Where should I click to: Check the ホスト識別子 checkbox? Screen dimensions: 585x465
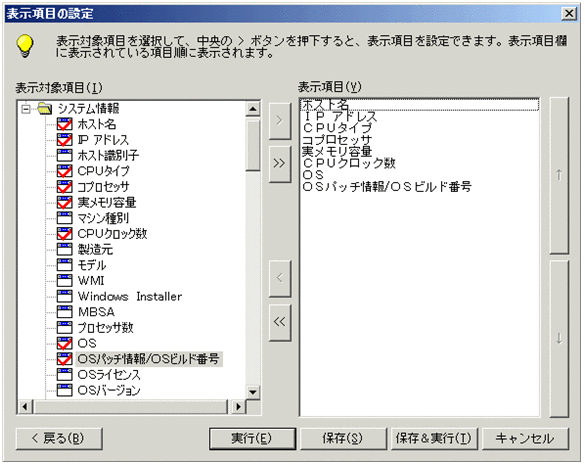click(x=65, y=156)
